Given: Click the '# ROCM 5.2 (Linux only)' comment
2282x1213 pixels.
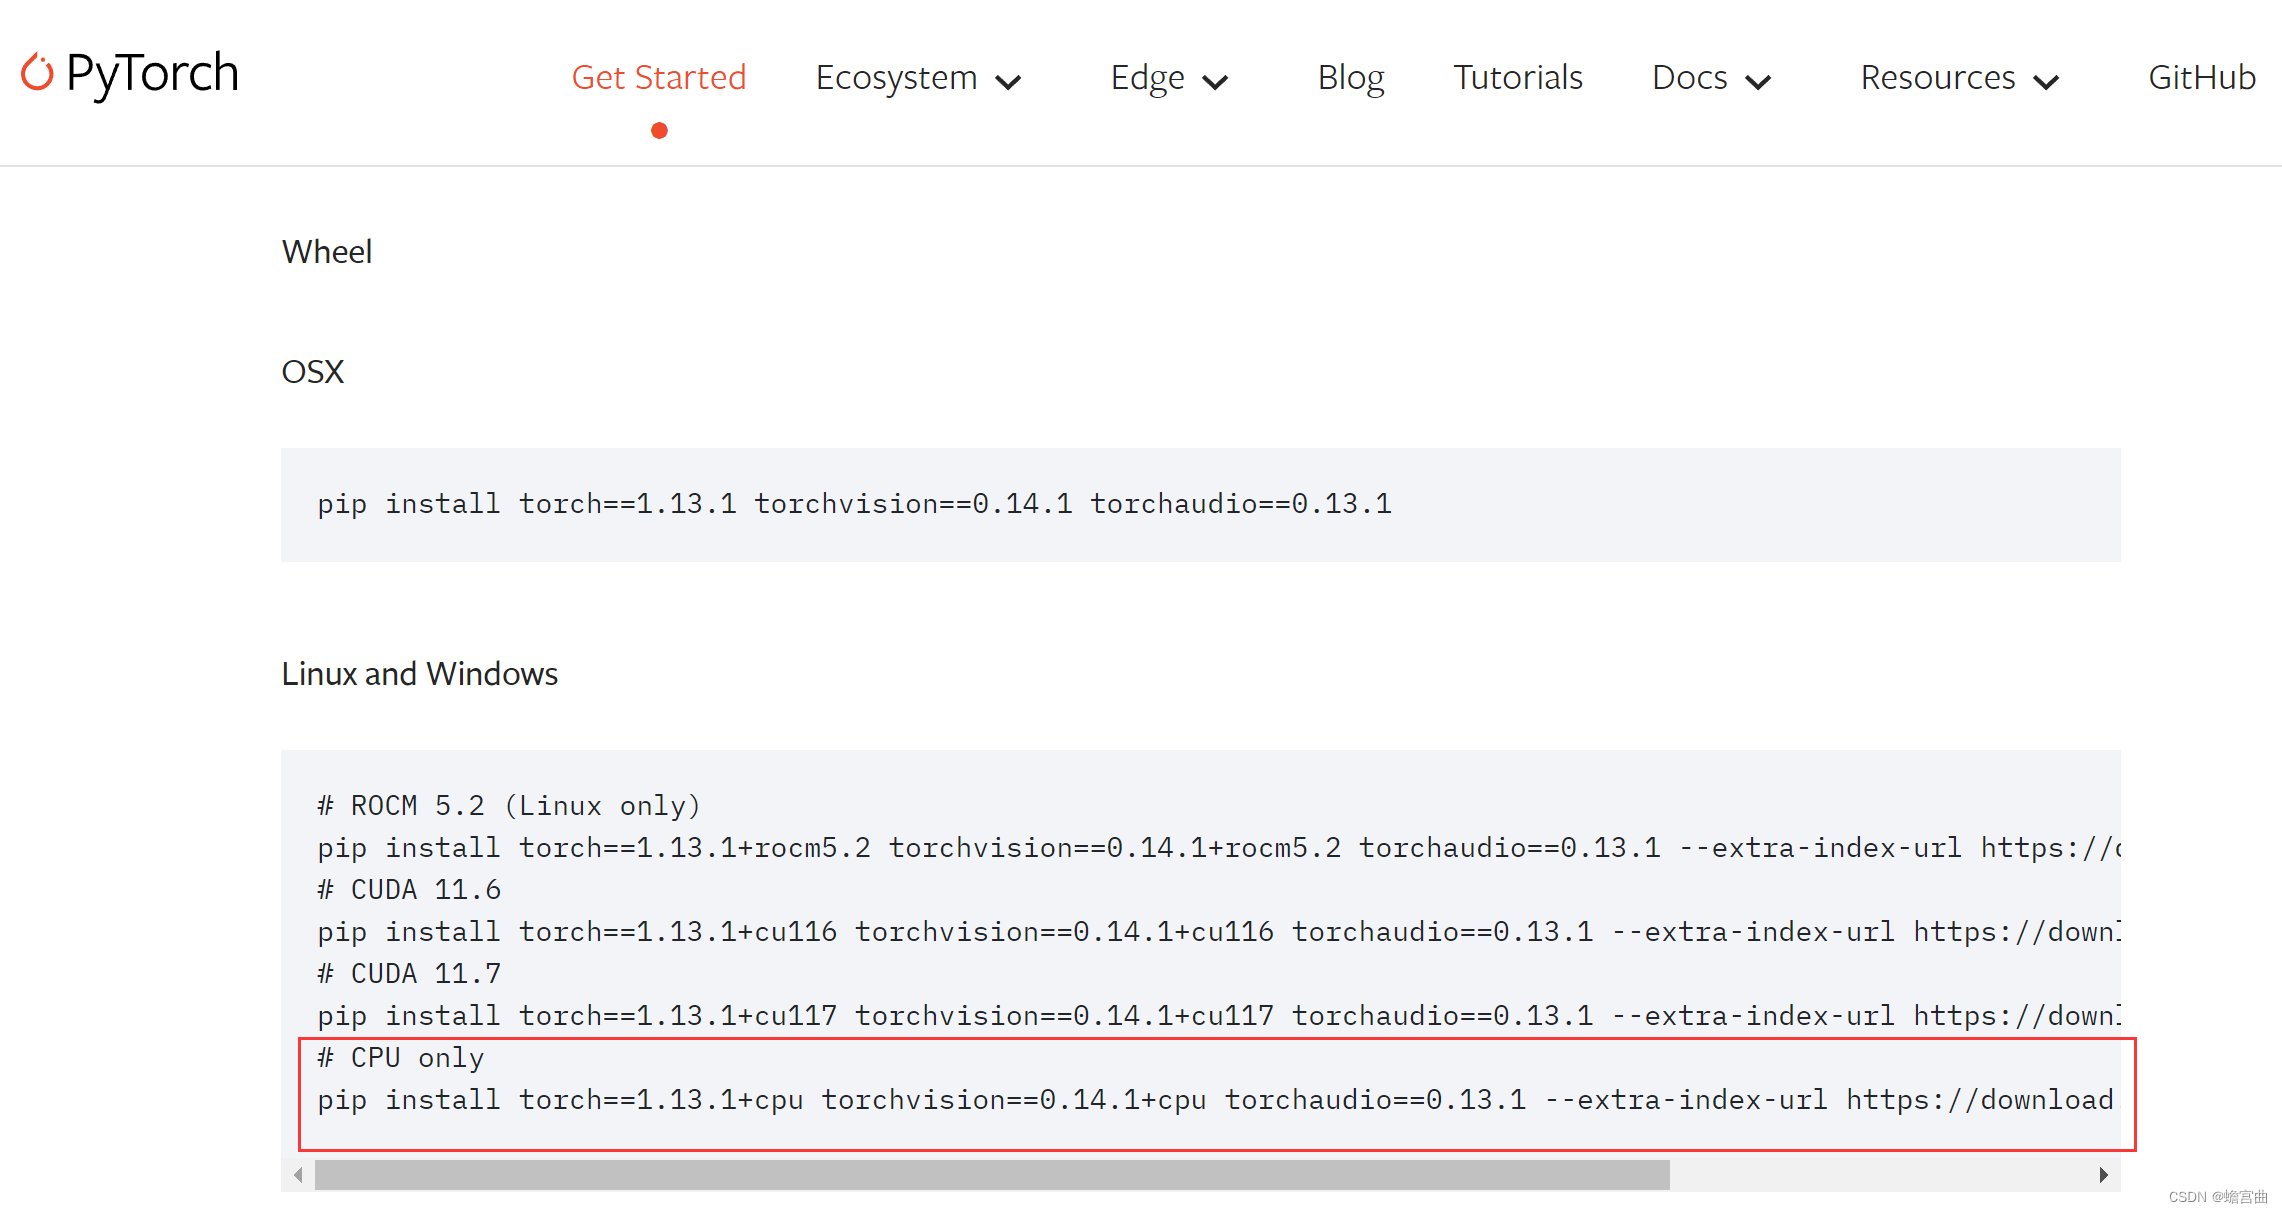Looking at the screenshot, I should coord(509,806).
